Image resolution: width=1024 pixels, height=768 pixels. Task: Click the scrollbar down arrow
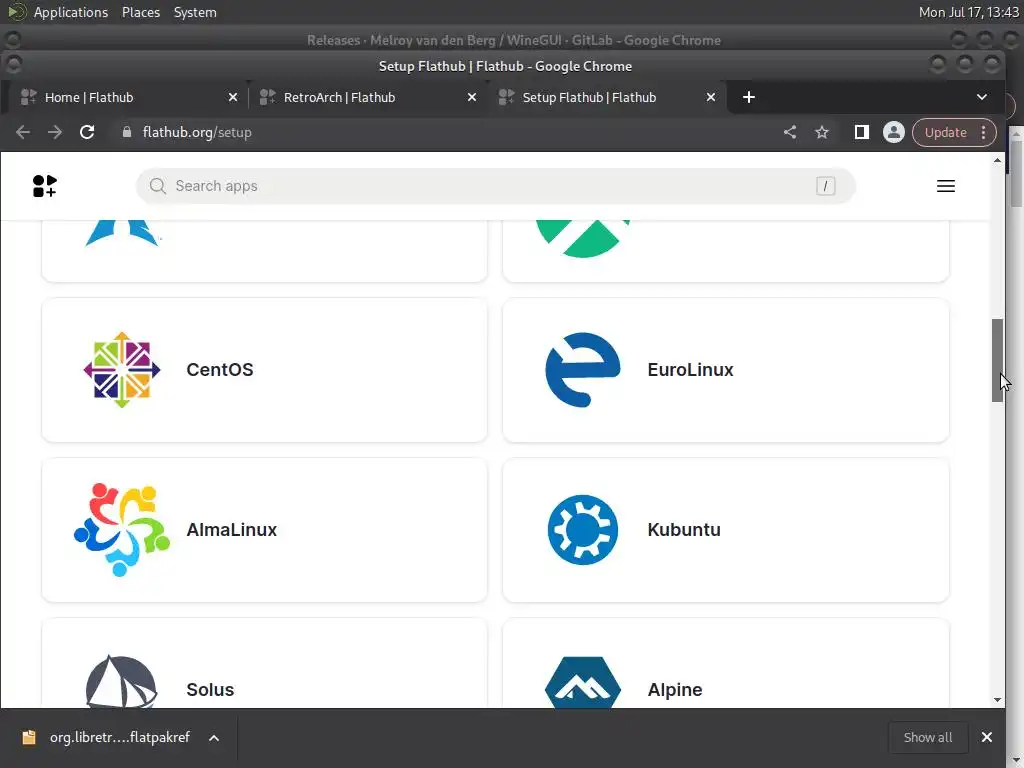coord(997,699)
